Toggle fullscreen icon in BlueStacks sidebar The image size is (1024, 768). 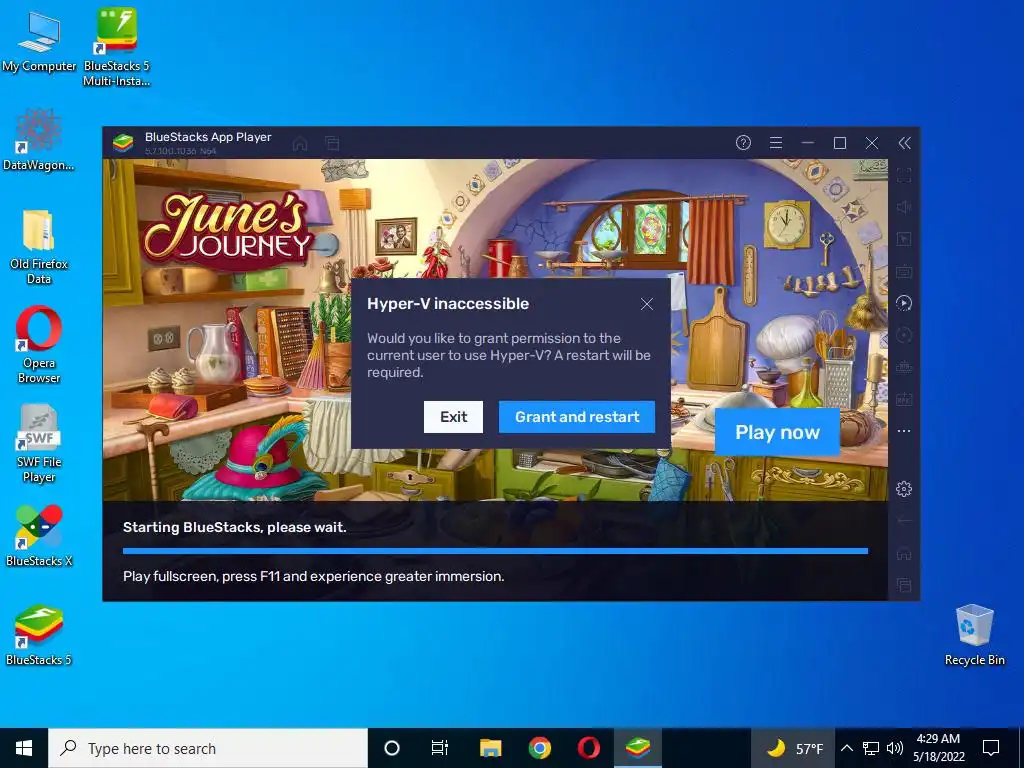[904, 175]
